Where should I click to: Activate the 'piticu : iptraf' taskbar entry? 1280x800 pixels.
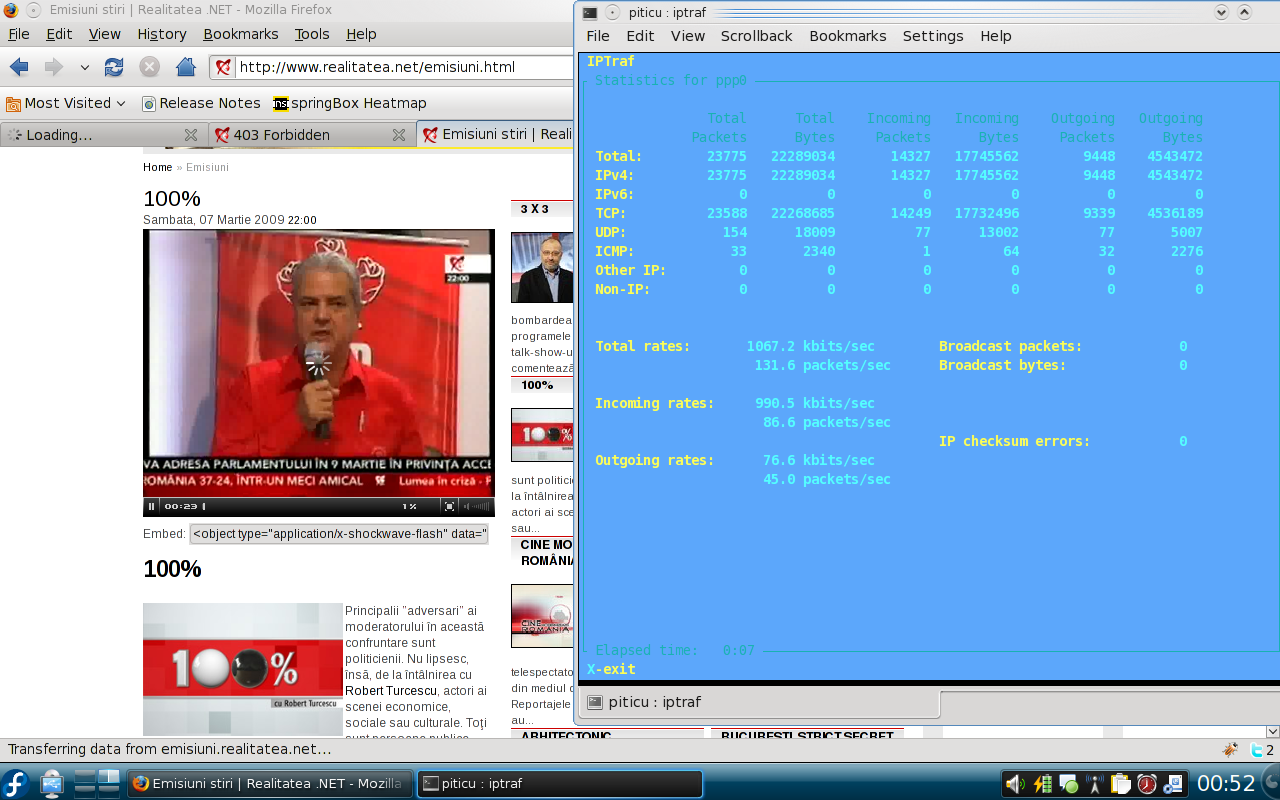(x=560, y=784)
